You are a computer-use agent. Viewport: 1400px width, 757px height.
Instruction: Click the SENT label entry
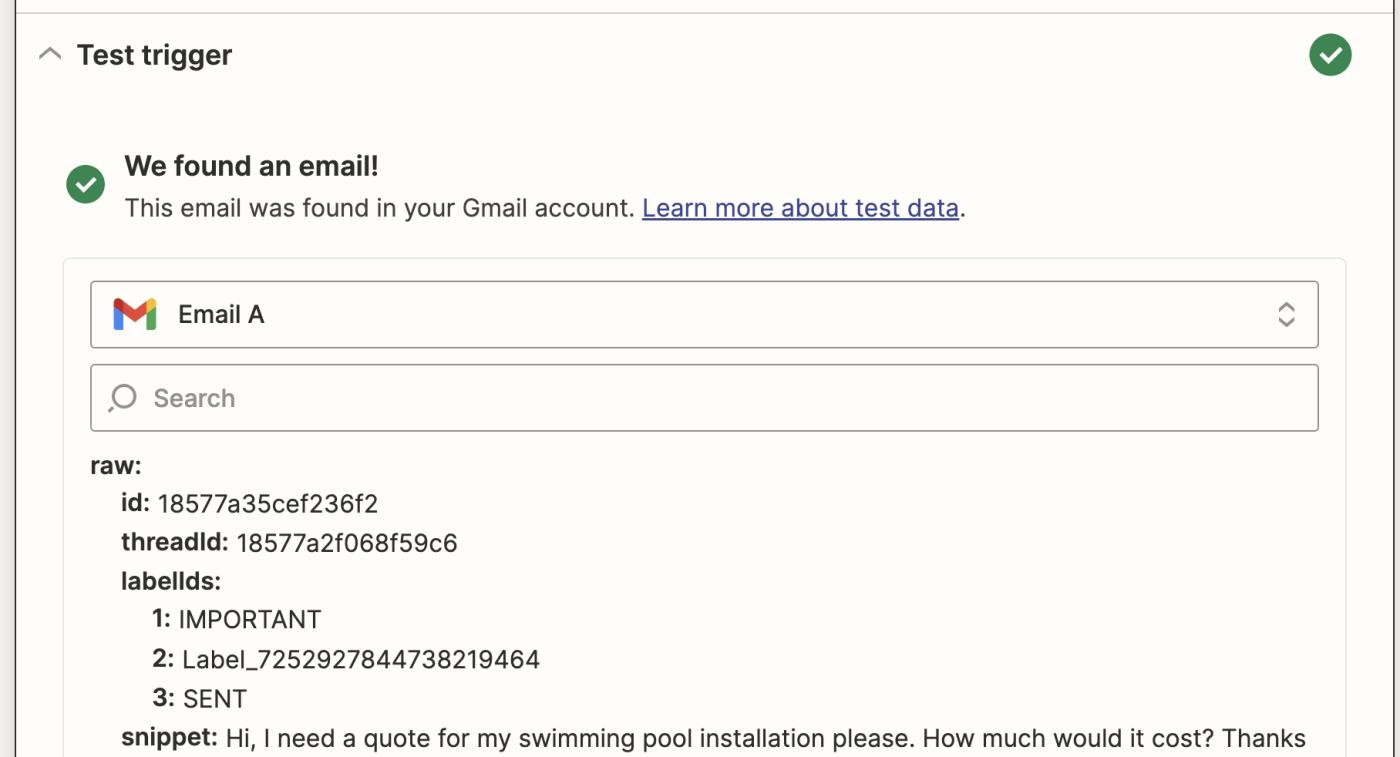point(215,698)
